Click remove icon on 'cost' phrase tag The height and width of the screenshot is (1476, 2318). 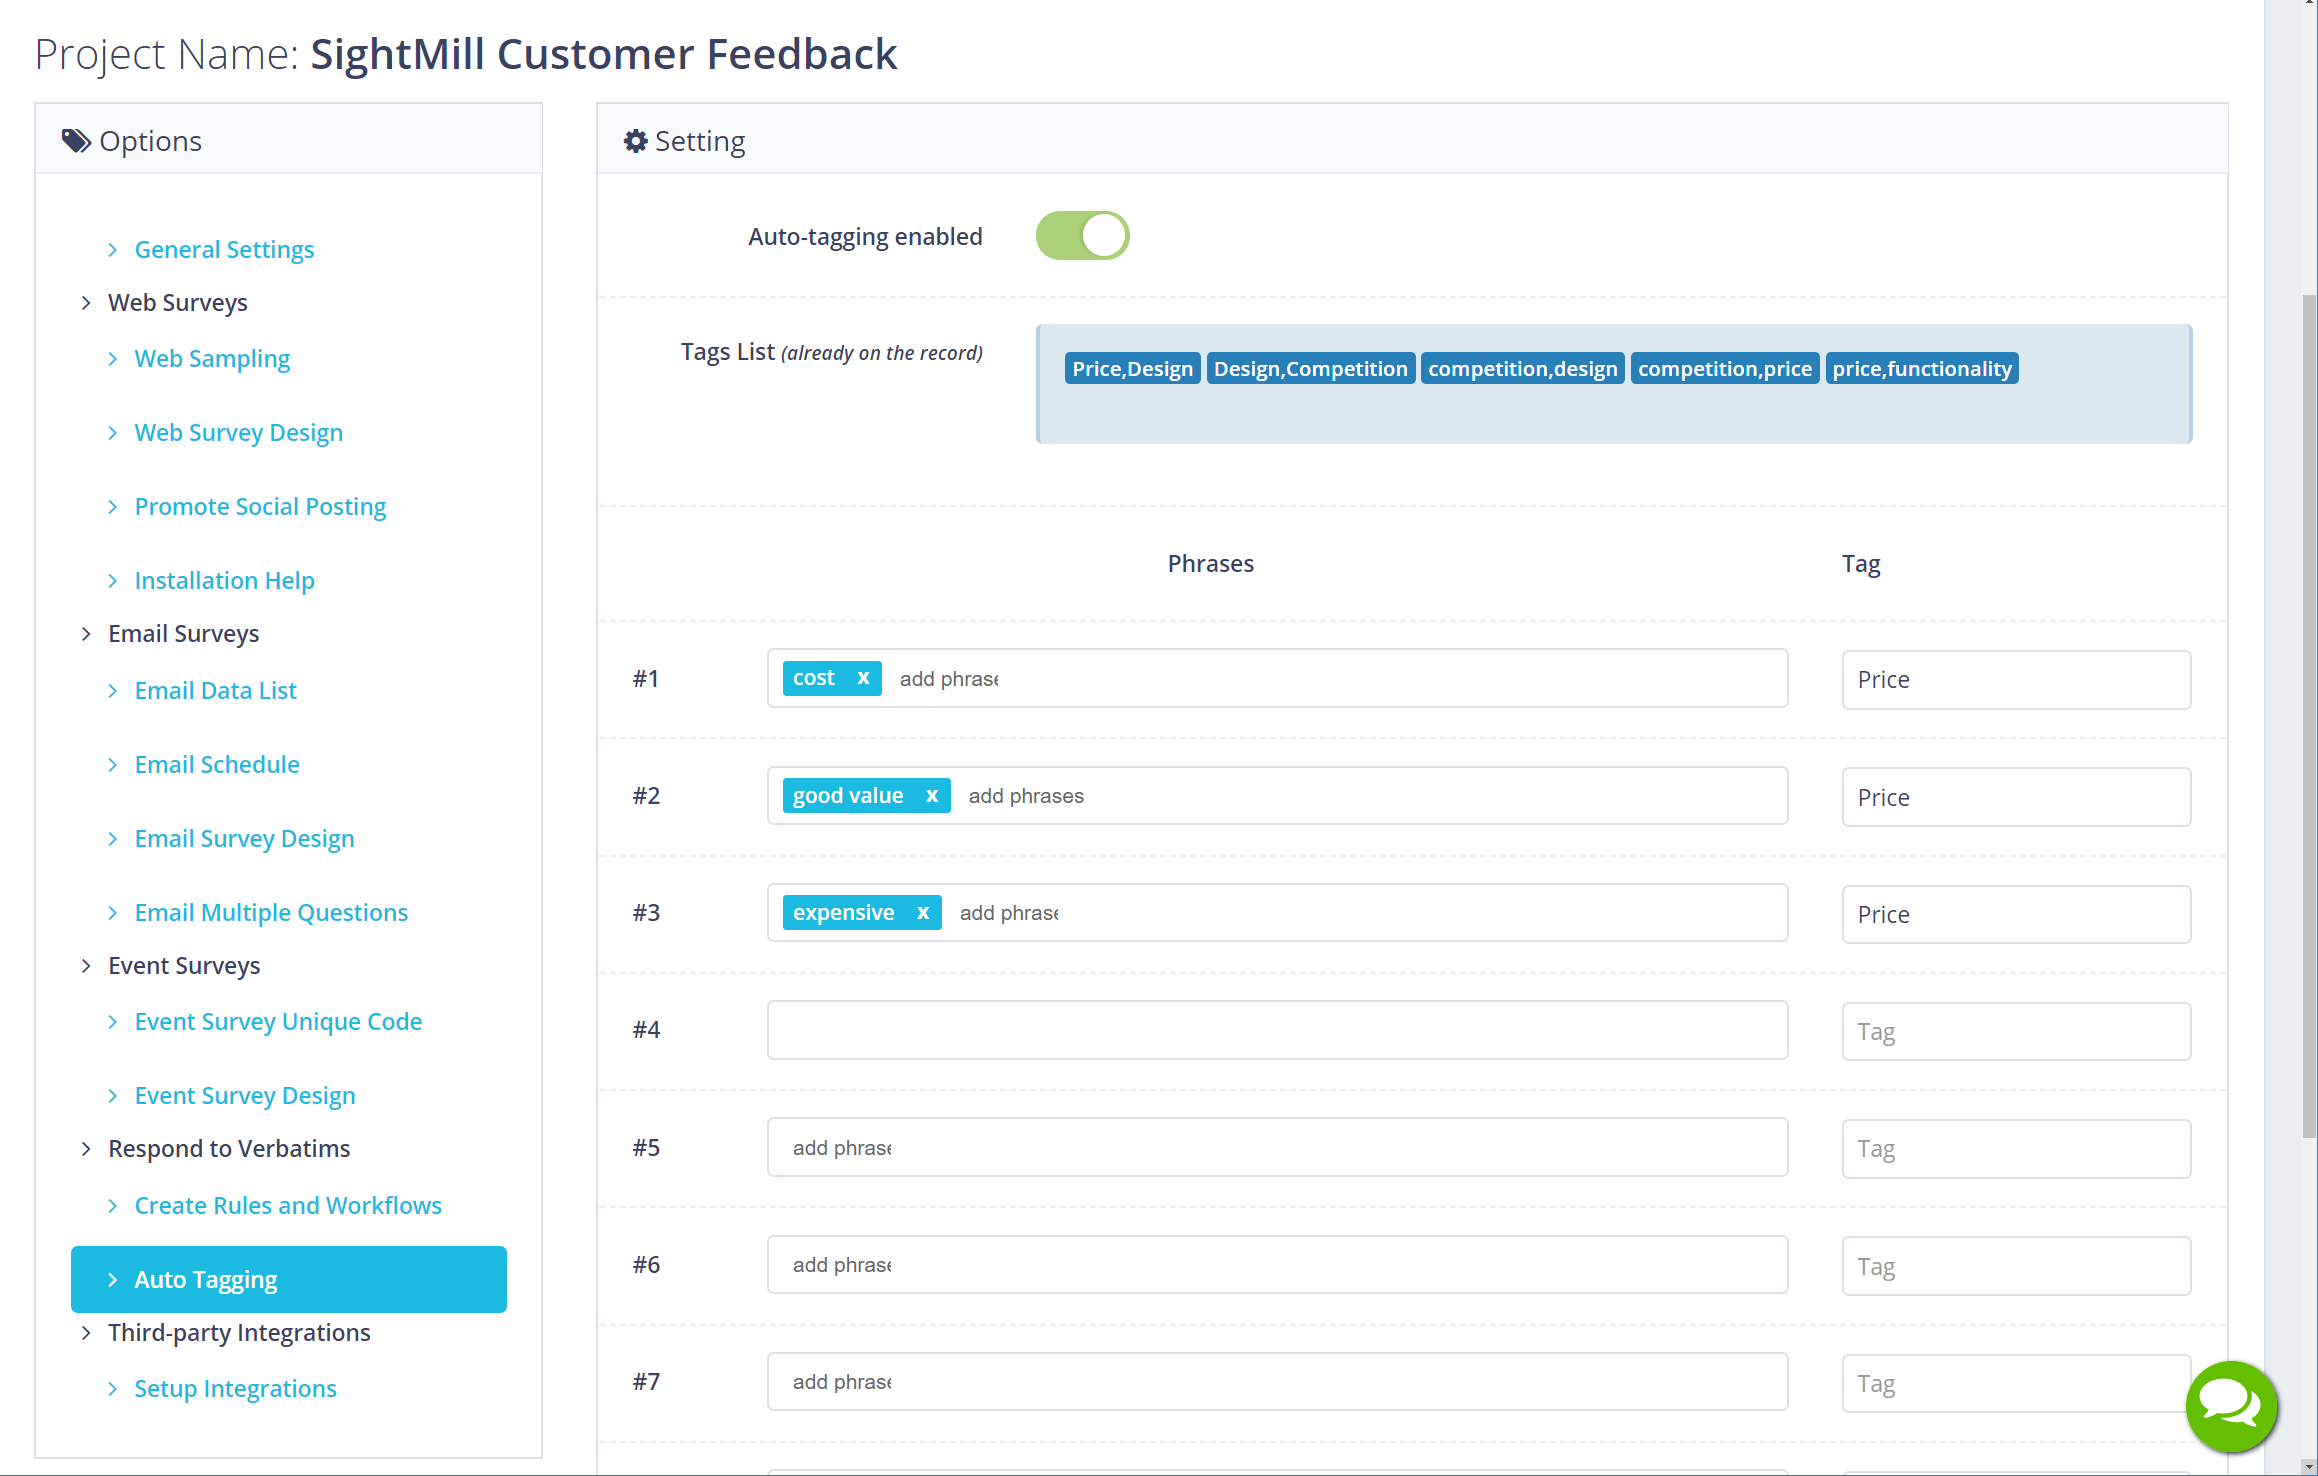click(x=862, y=677)
